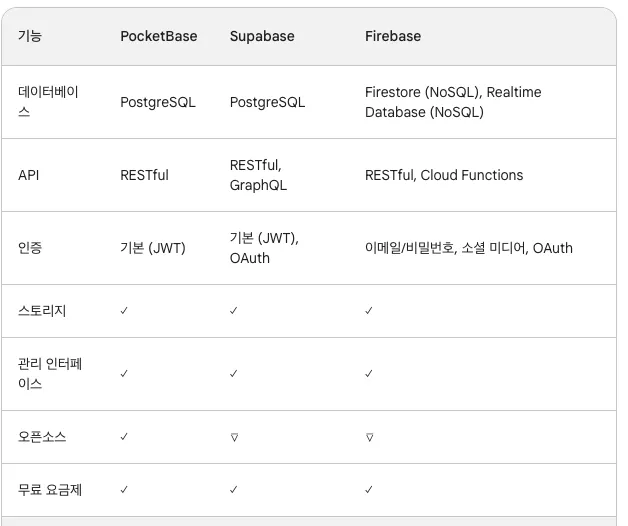Click Supabase storage checkmark
628x526 pixels.
(x=233, y=310)
